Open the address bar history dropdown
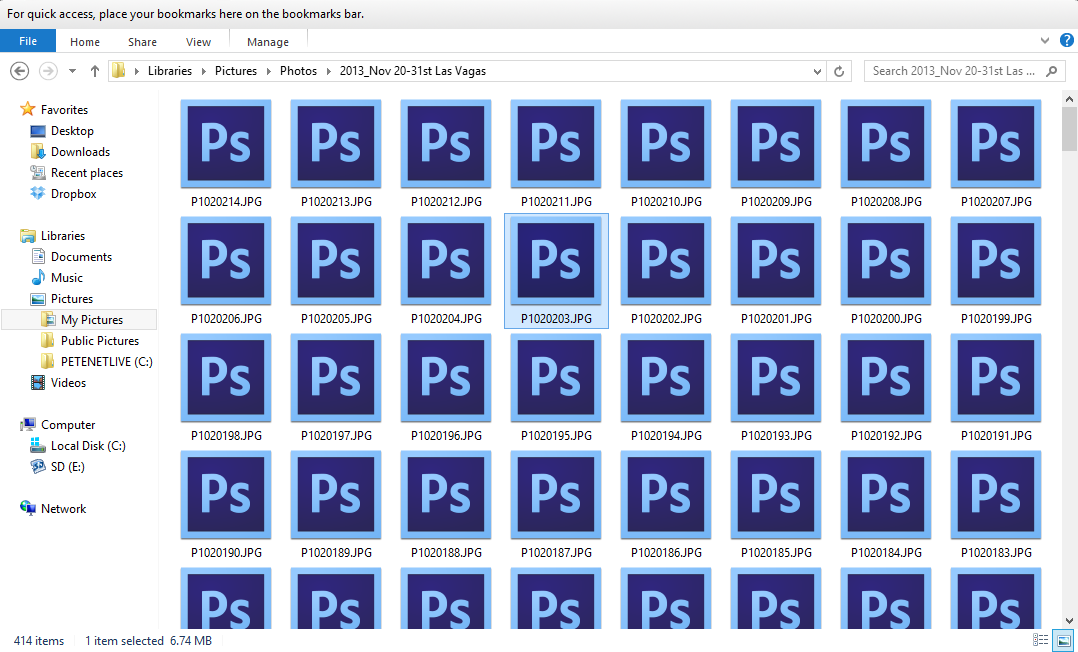The image size is (1078, 652). [817, 71]
